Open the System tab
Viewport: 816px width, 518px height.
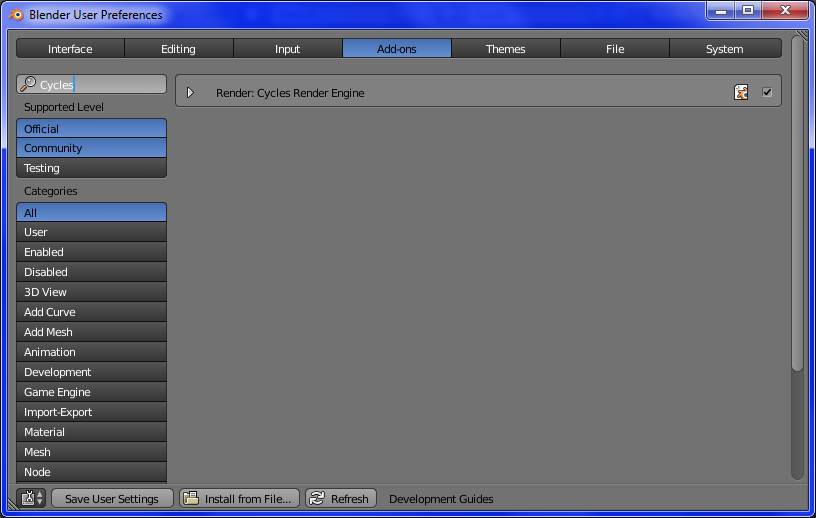coord(725,49)
